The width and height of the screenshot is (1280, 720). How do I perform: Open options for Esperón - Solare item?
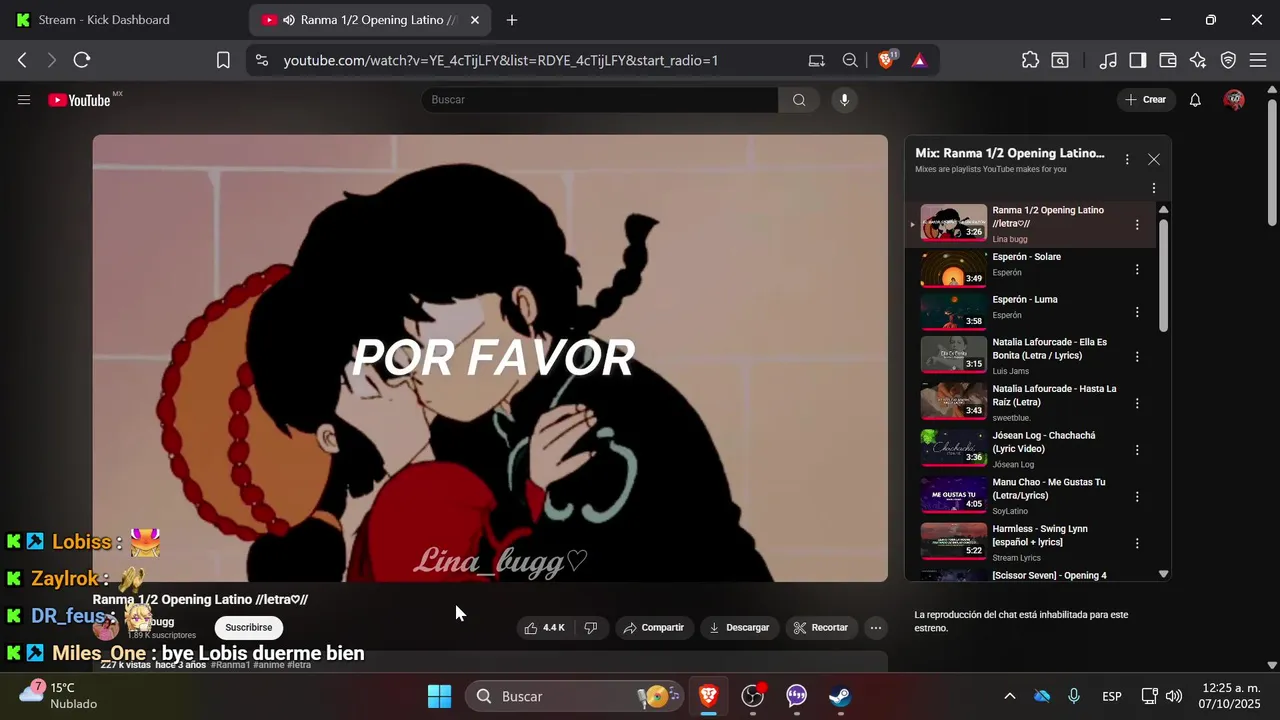(1137, 270)
